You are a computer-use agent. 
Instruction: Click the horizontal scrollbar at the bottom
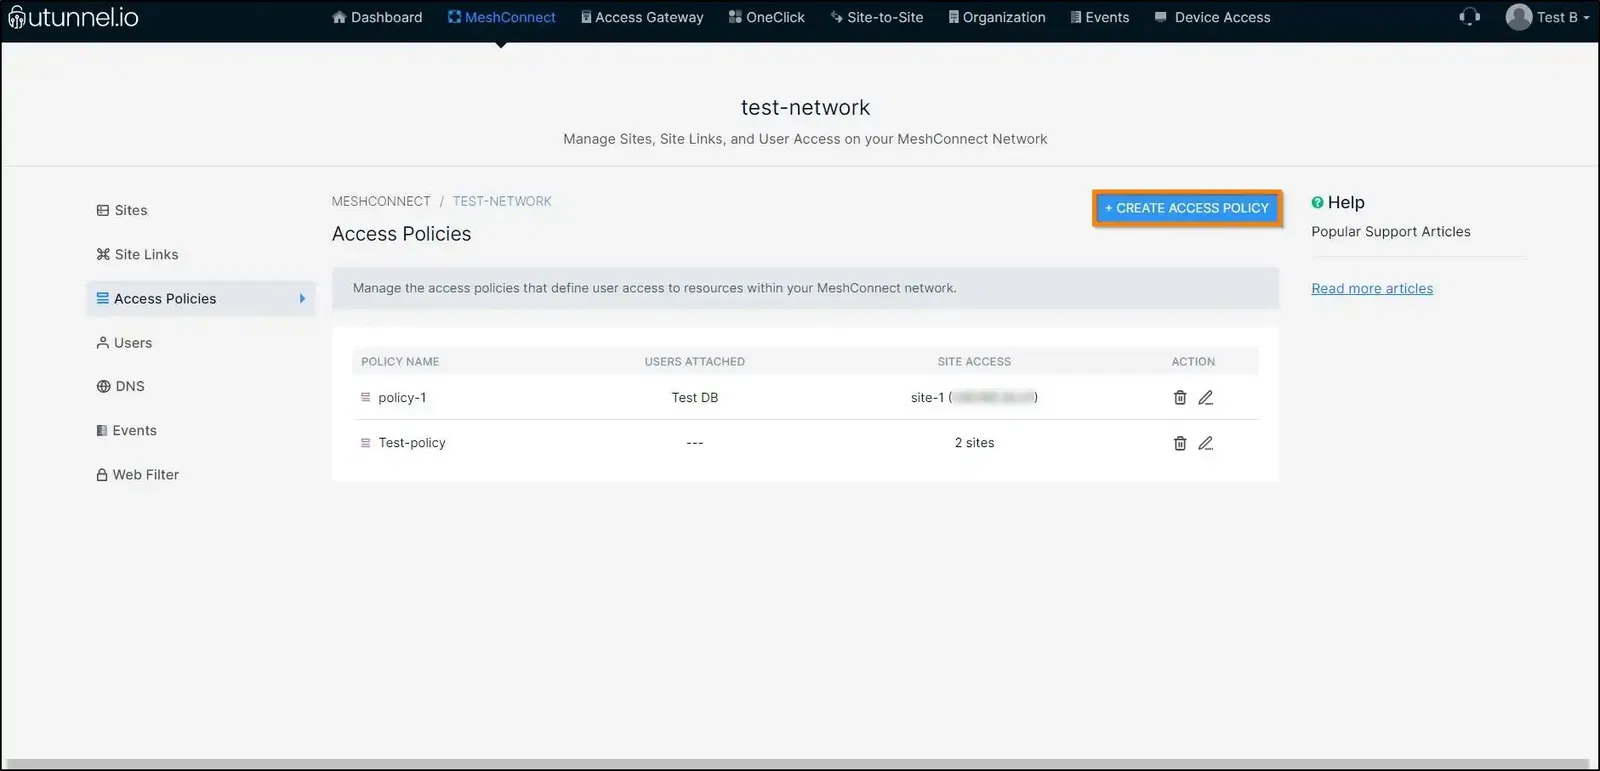795,764
